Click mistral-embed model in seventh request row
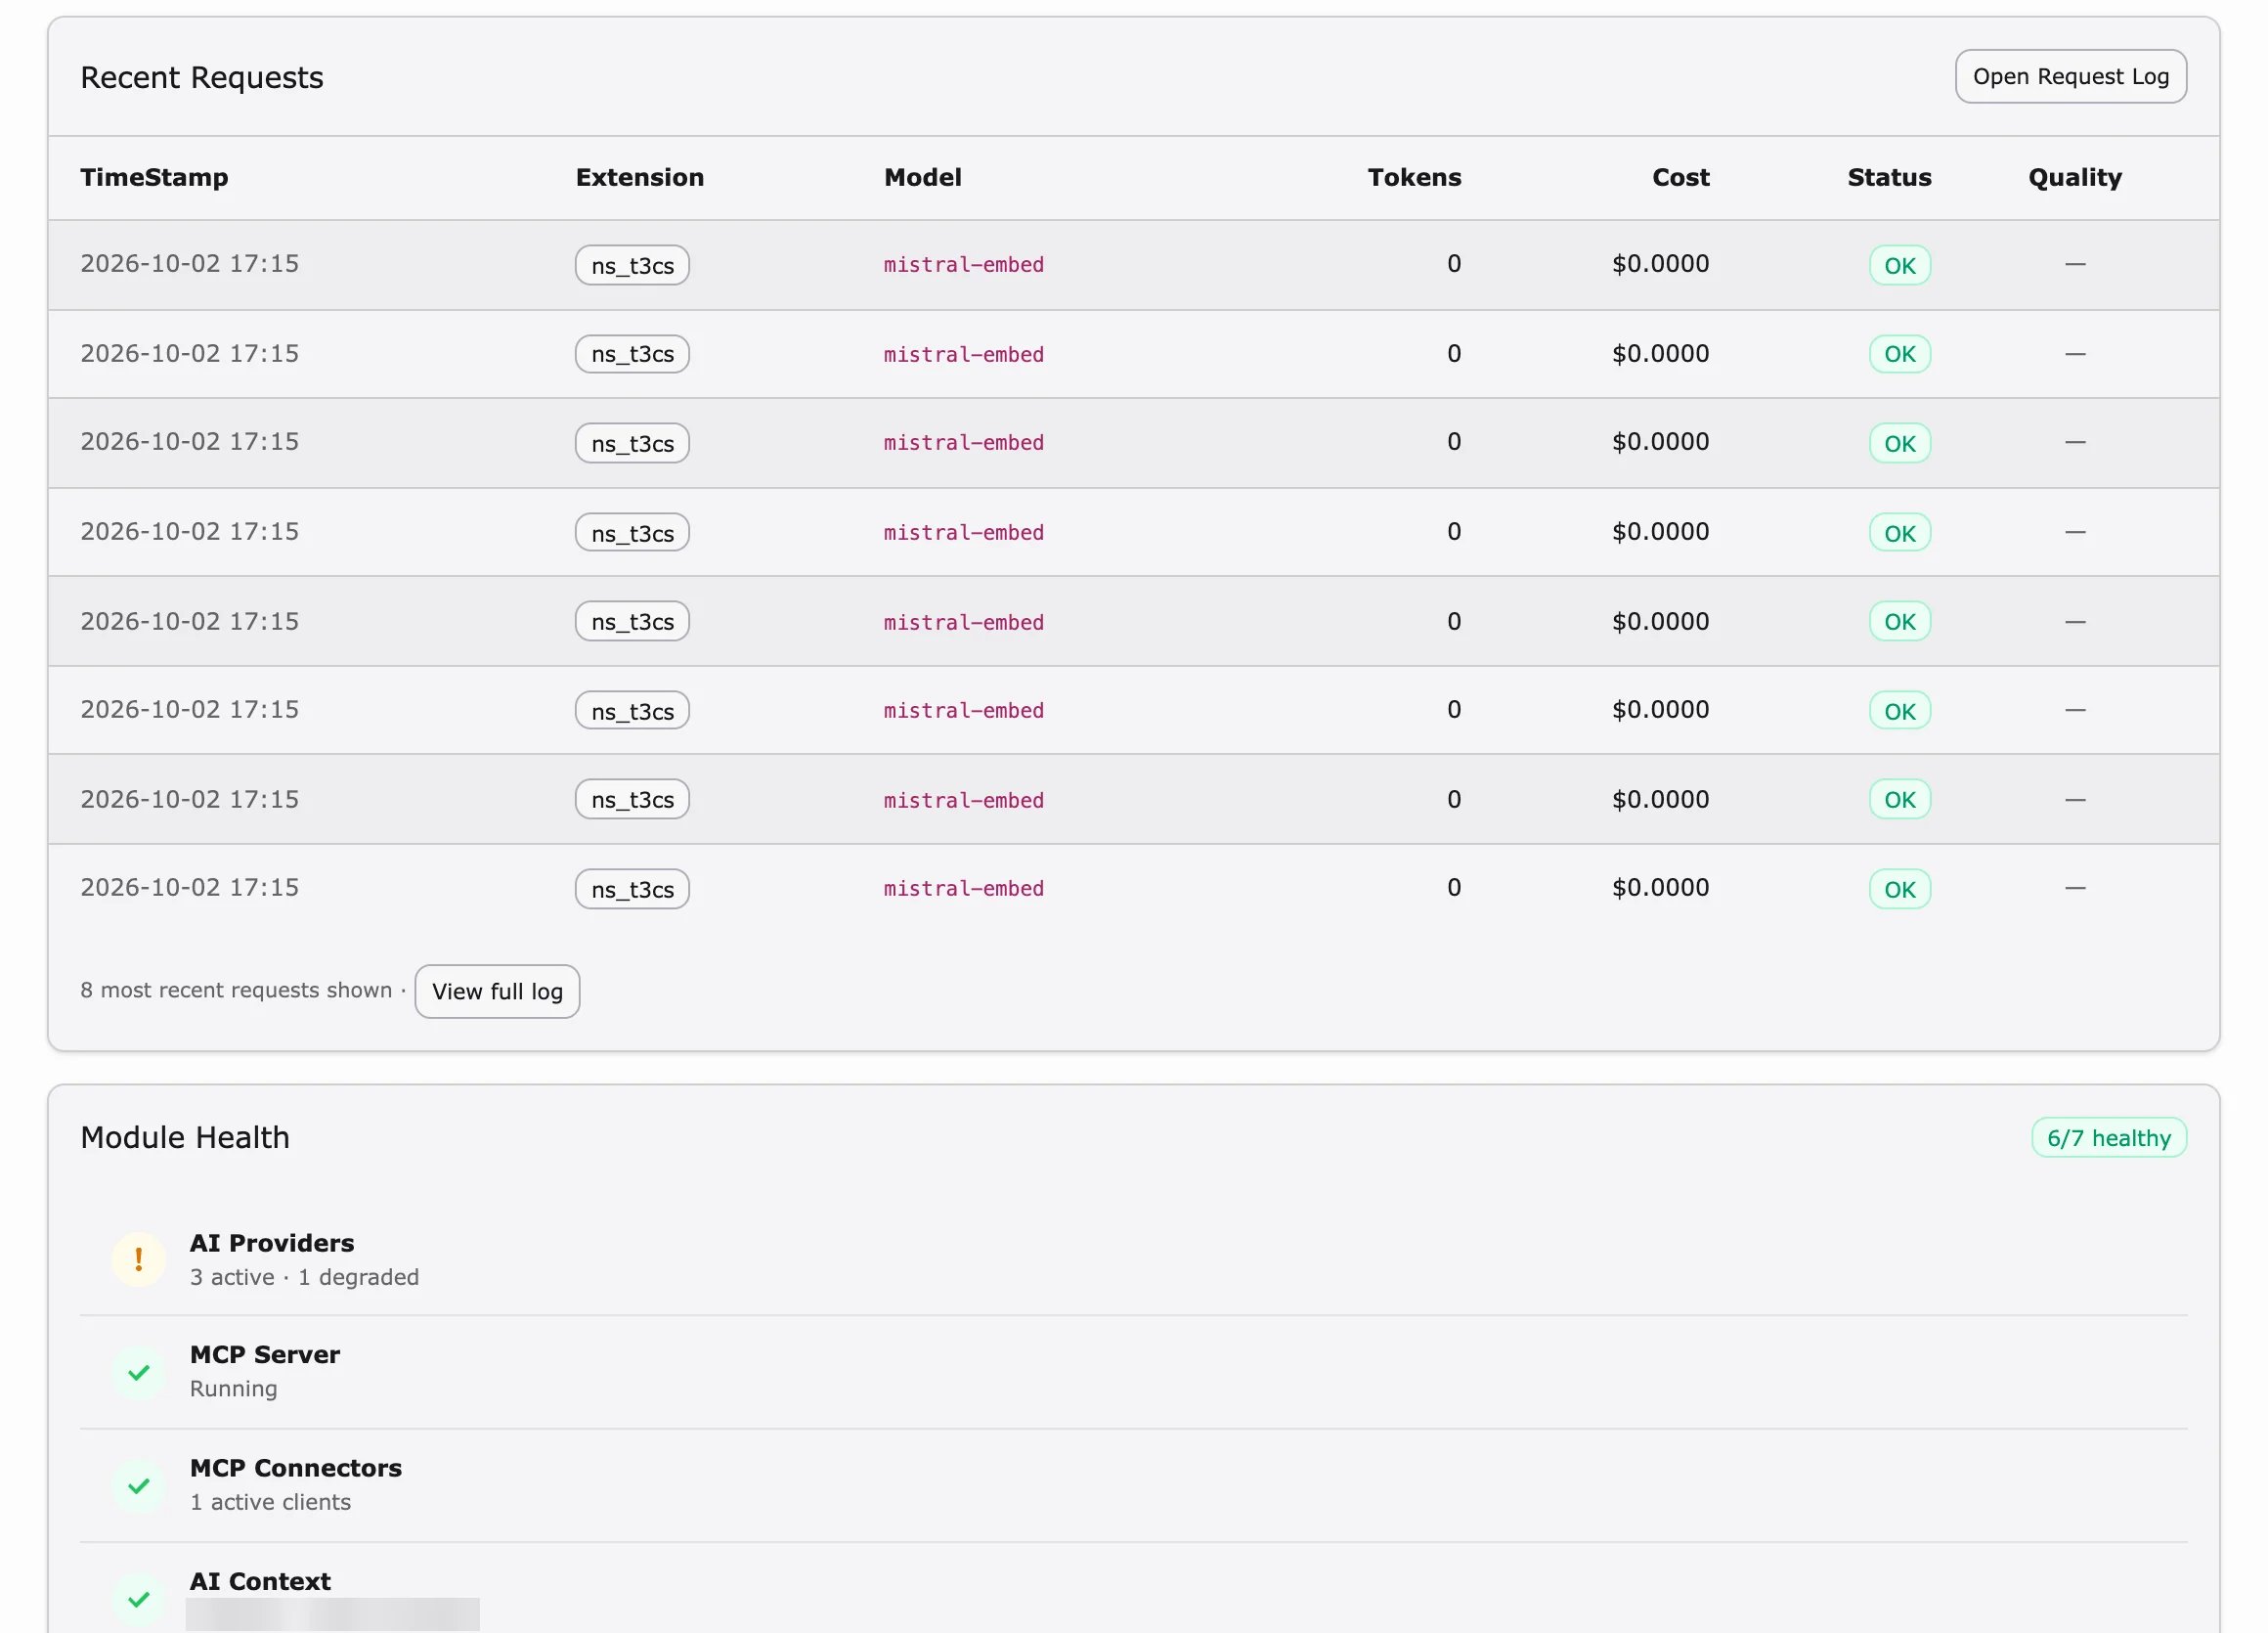 (x=963, y=800)
